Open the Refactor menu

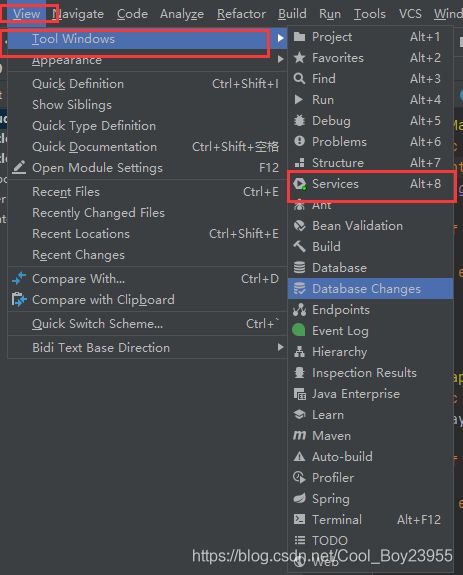coord(241,14)
